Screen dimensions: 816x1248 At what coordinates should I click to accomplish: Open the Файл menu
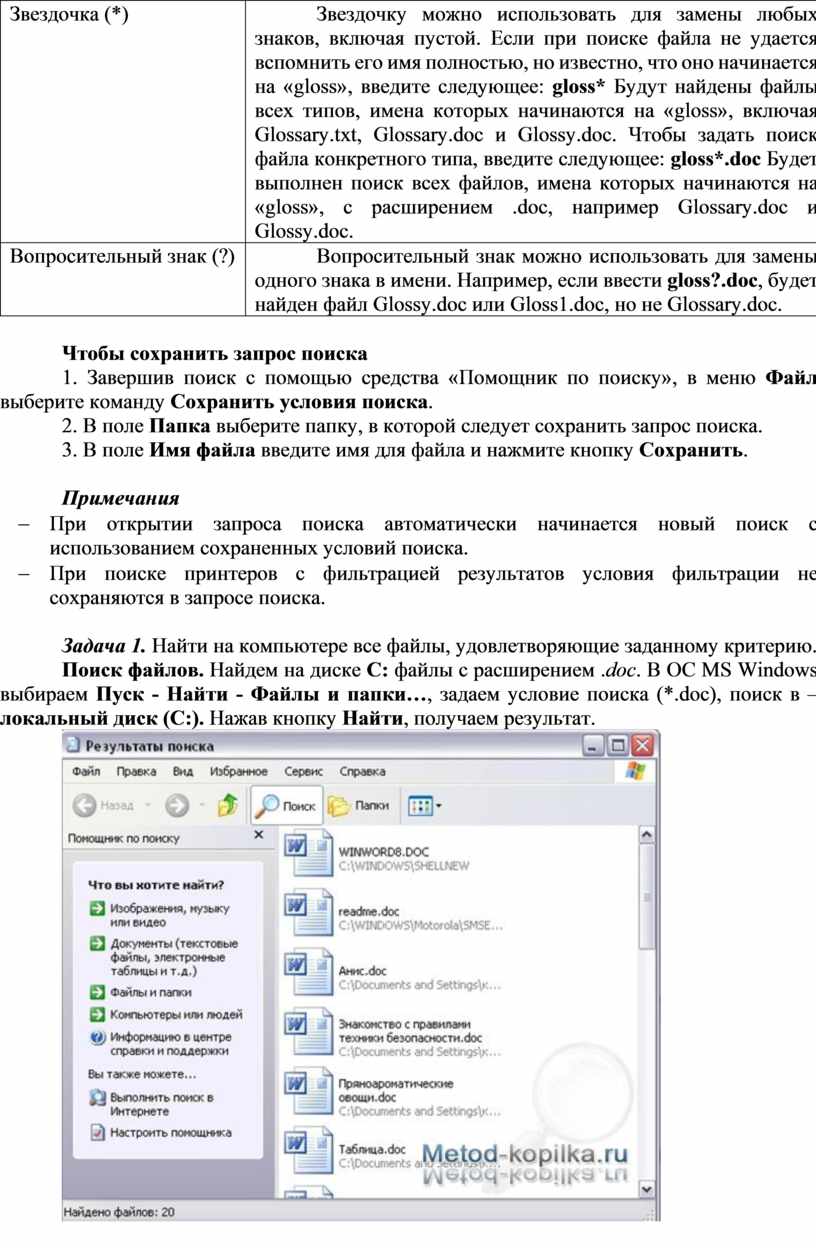86,771
